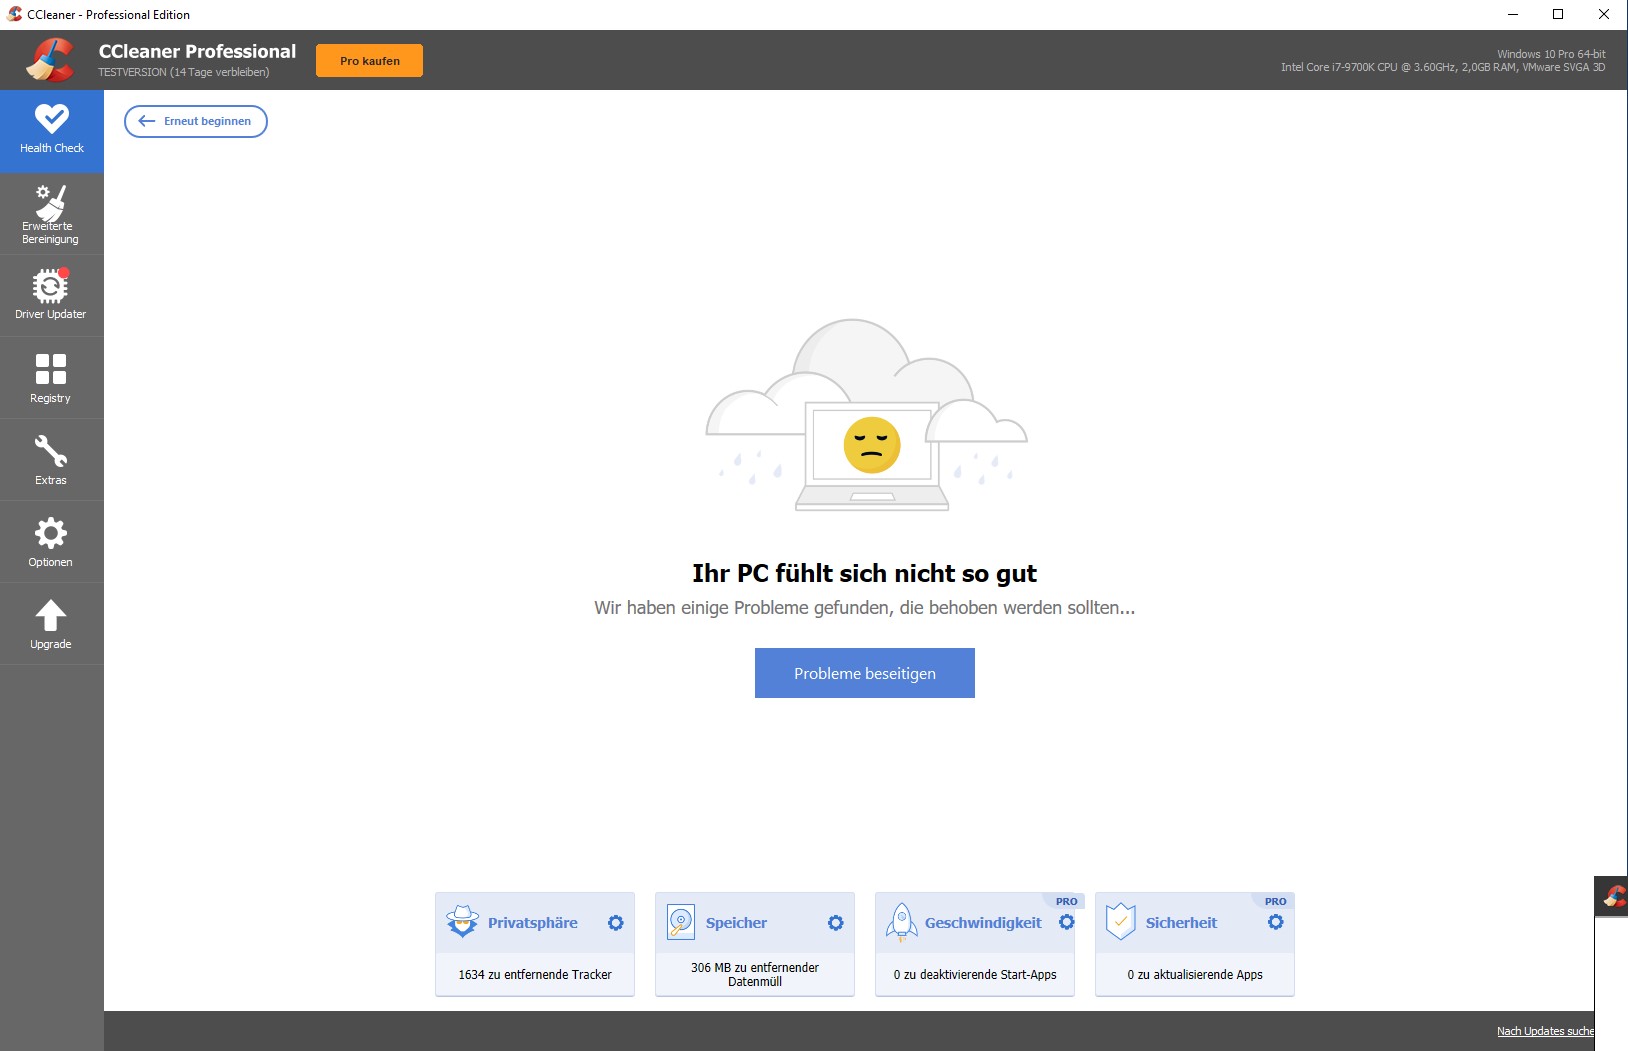Open Erweiterte Bereinigung in the sidebar
The height and width of the screenshot is (1051, 1628).
tap(51, 214)
